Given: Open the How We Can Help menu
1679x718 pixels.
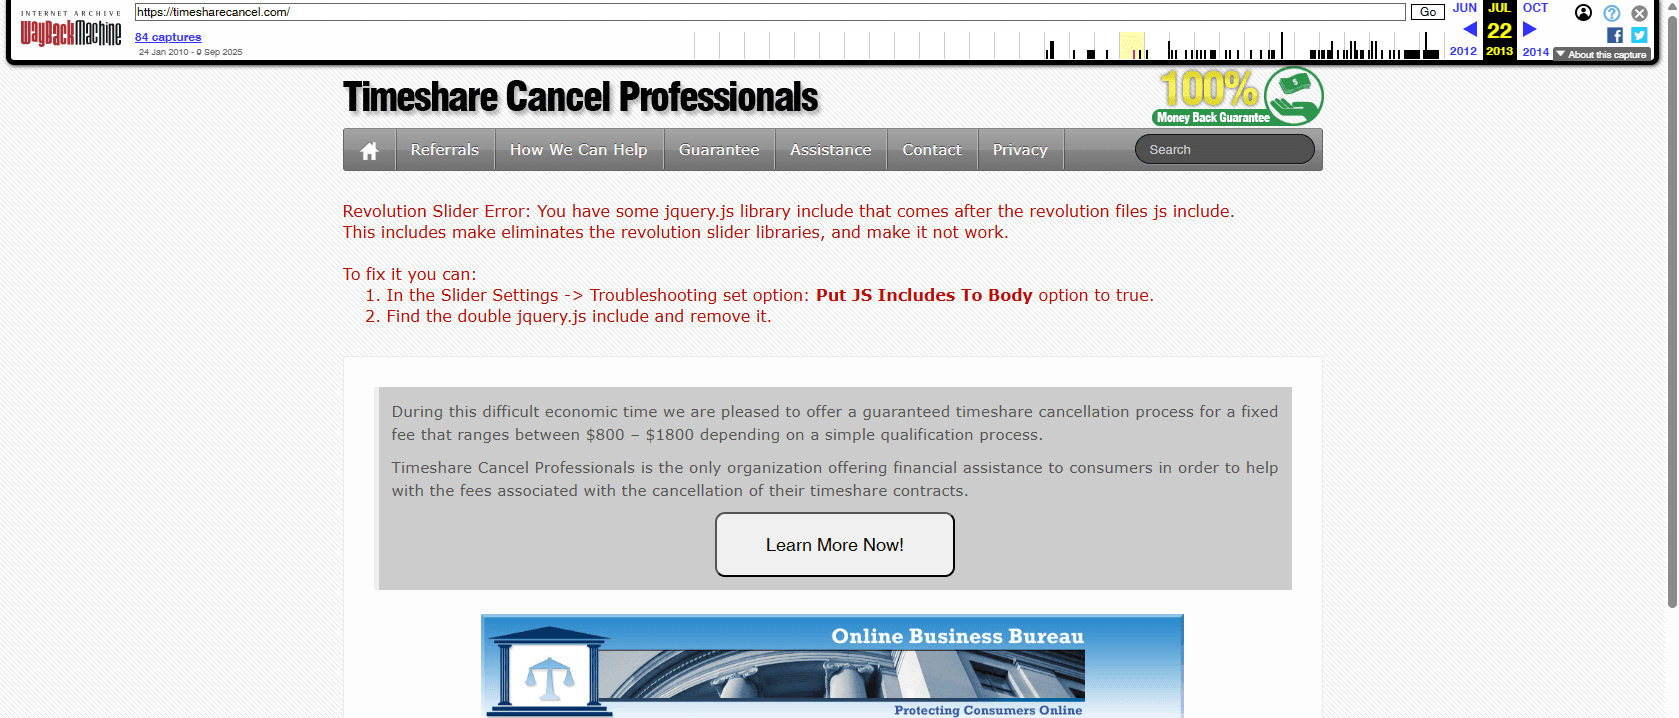Looking at the screenshot, I should [x=578, y=150].
